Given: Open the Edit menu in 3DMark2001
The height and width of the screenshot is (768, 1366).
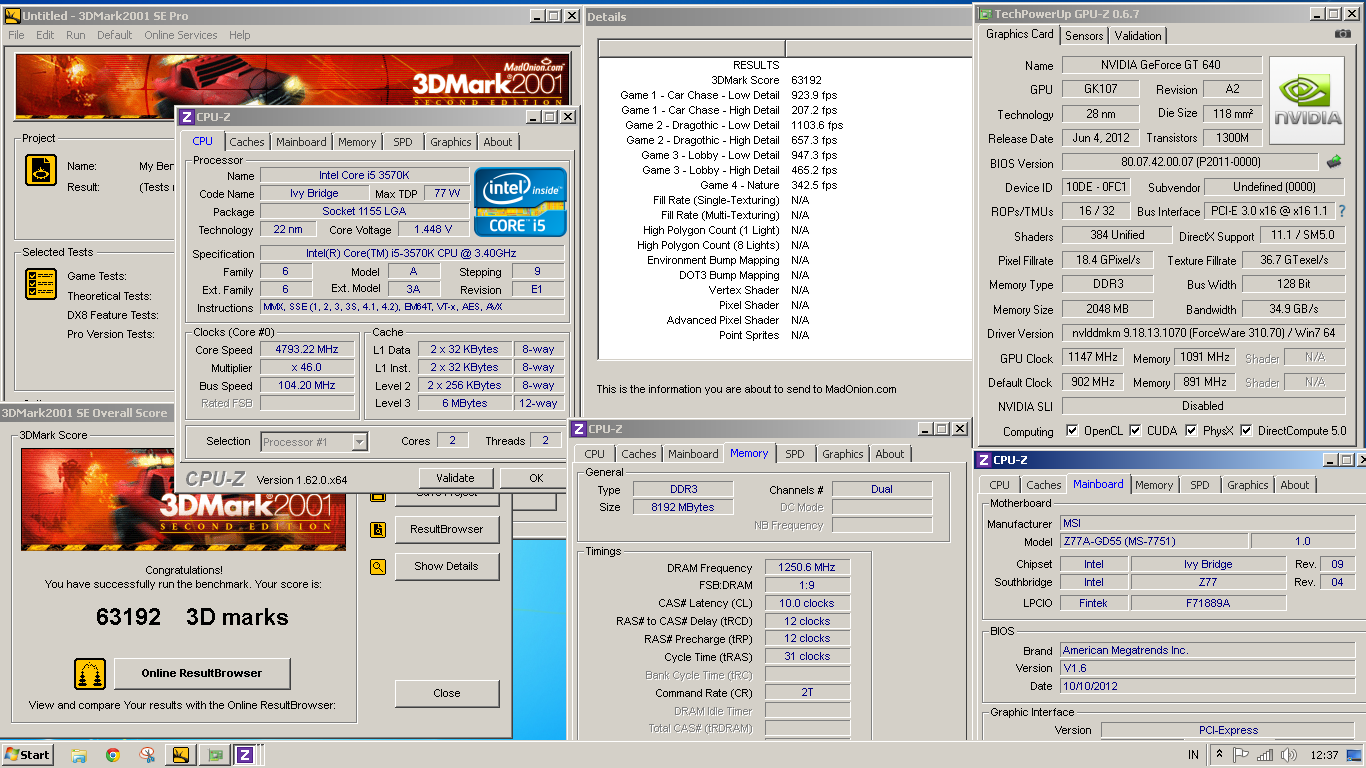Looking at the screenshot, I should pyautogui.click(x=45, y=35).
